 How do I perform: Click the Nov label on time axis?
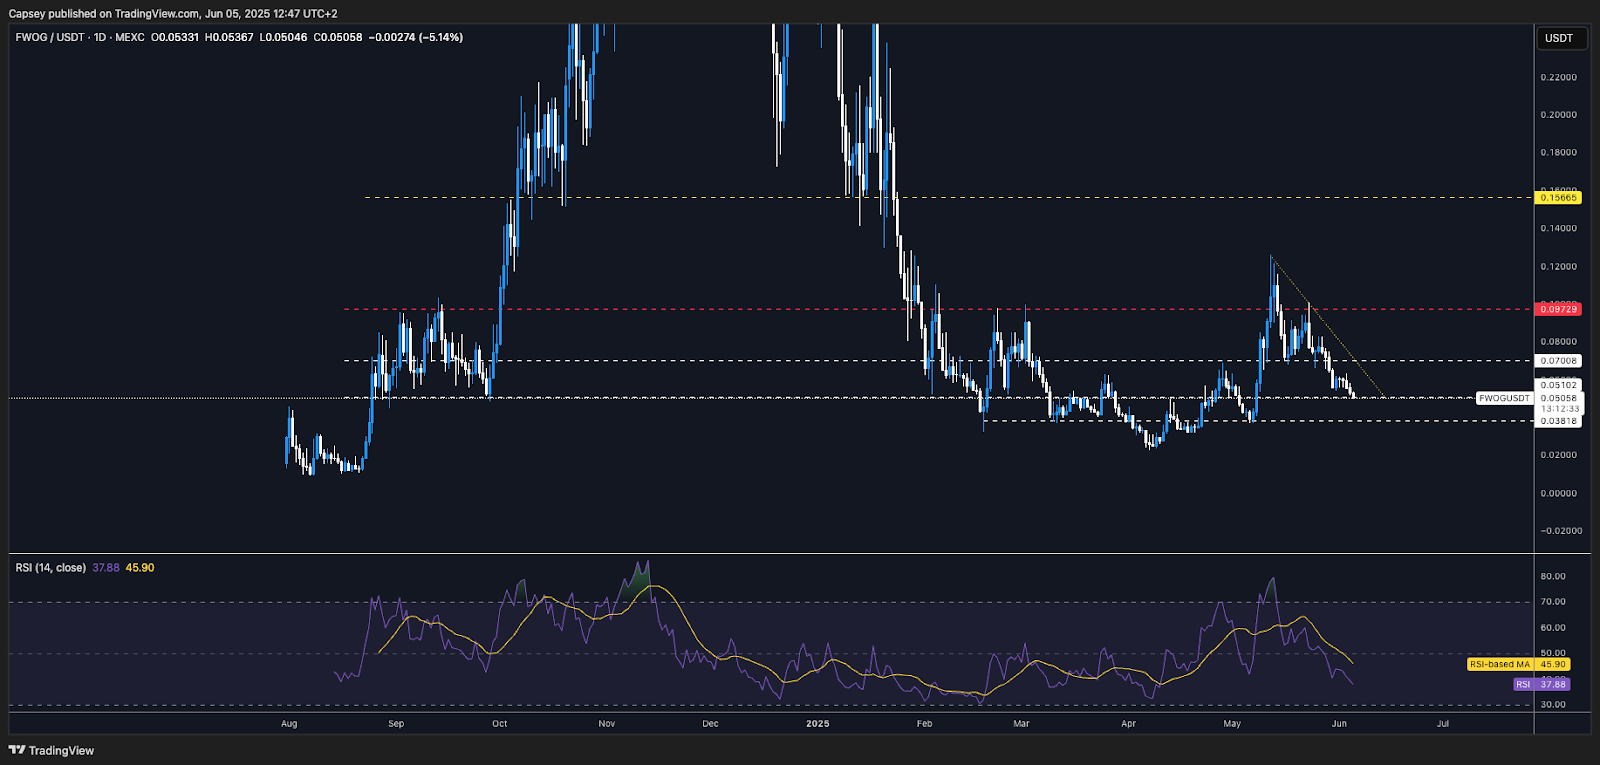(606, 723)
